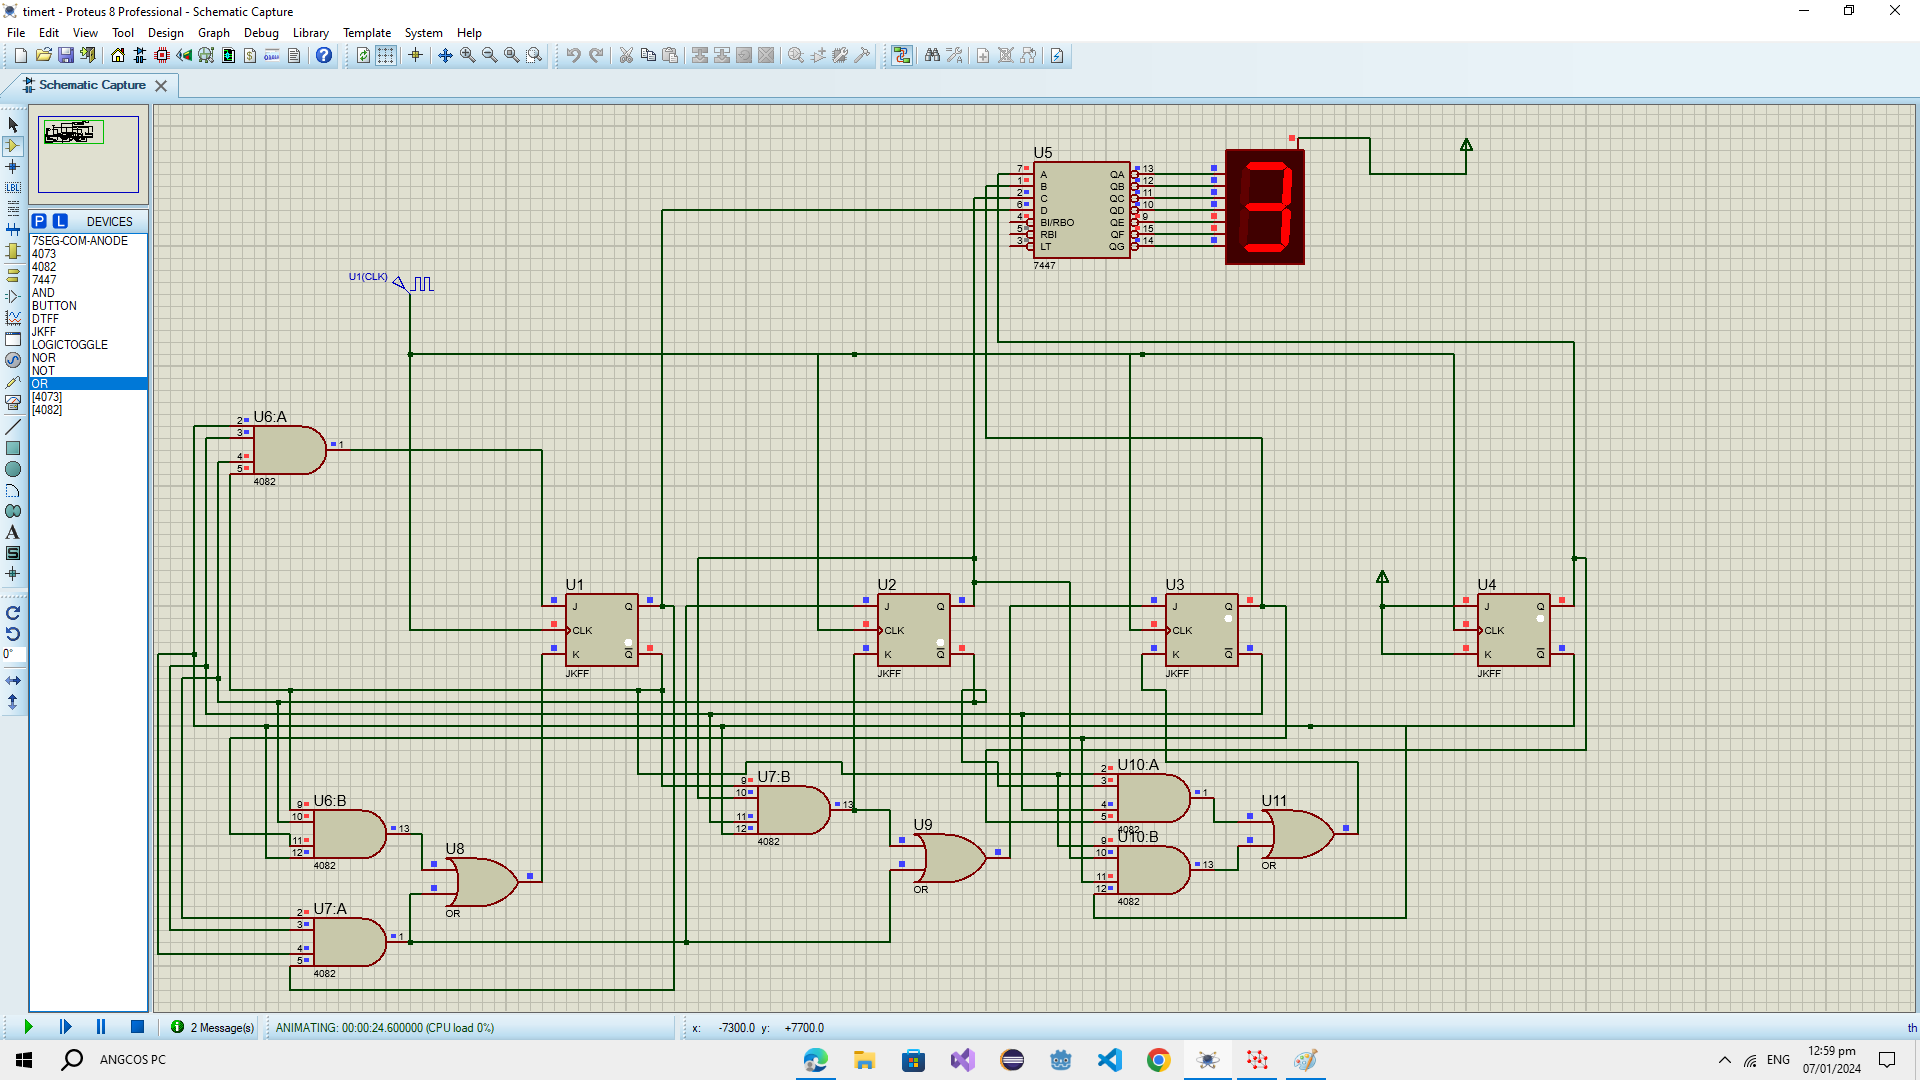Screen dimensions: 1920x1080
Task: Toggle false origin crosshair
Action: click(x=415, y=55)
